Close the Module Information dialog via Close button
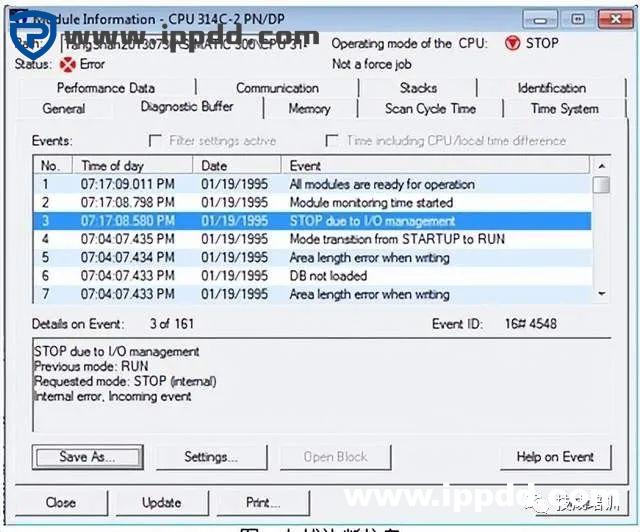This screenshot has width=640, height=532. tap(61, 503)
